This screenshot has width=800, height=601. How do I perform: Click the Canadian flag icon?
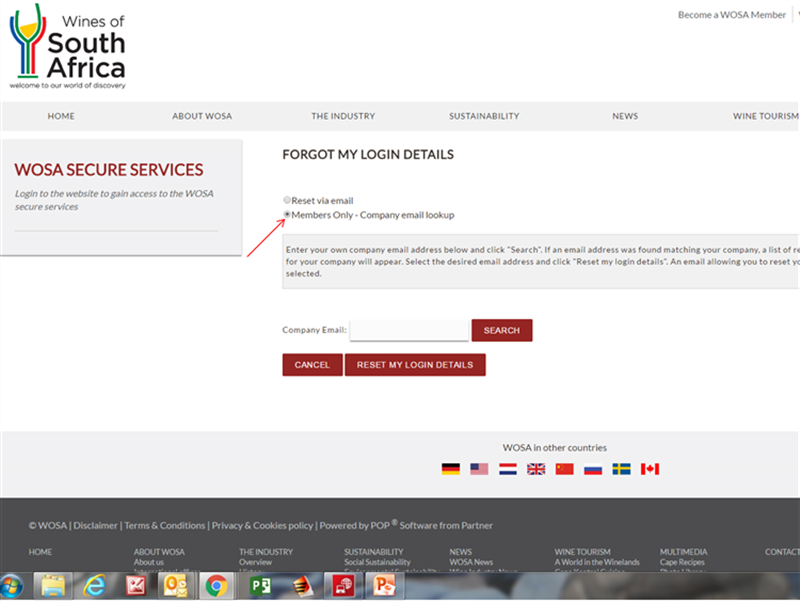(x=650, y=468)
